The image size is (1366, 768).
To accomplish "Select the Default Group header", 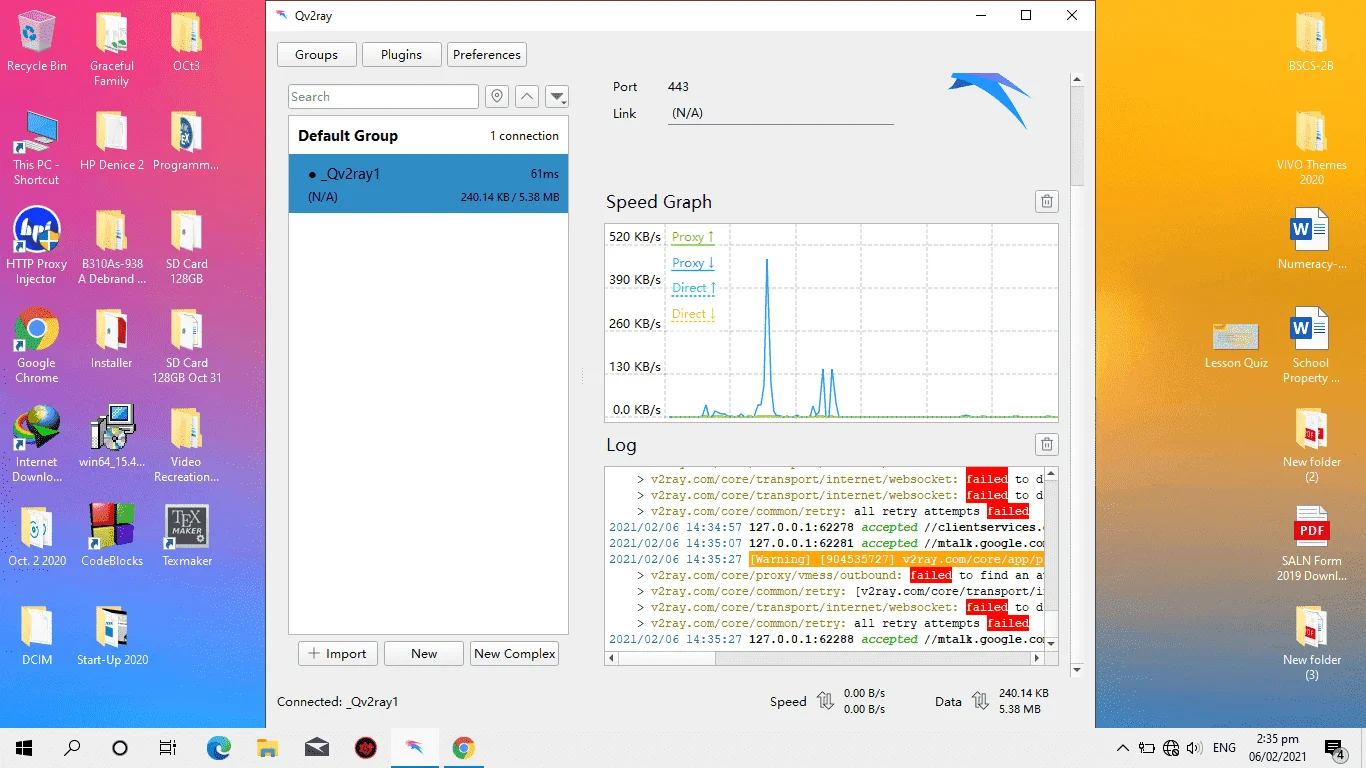I will (428, 136).
